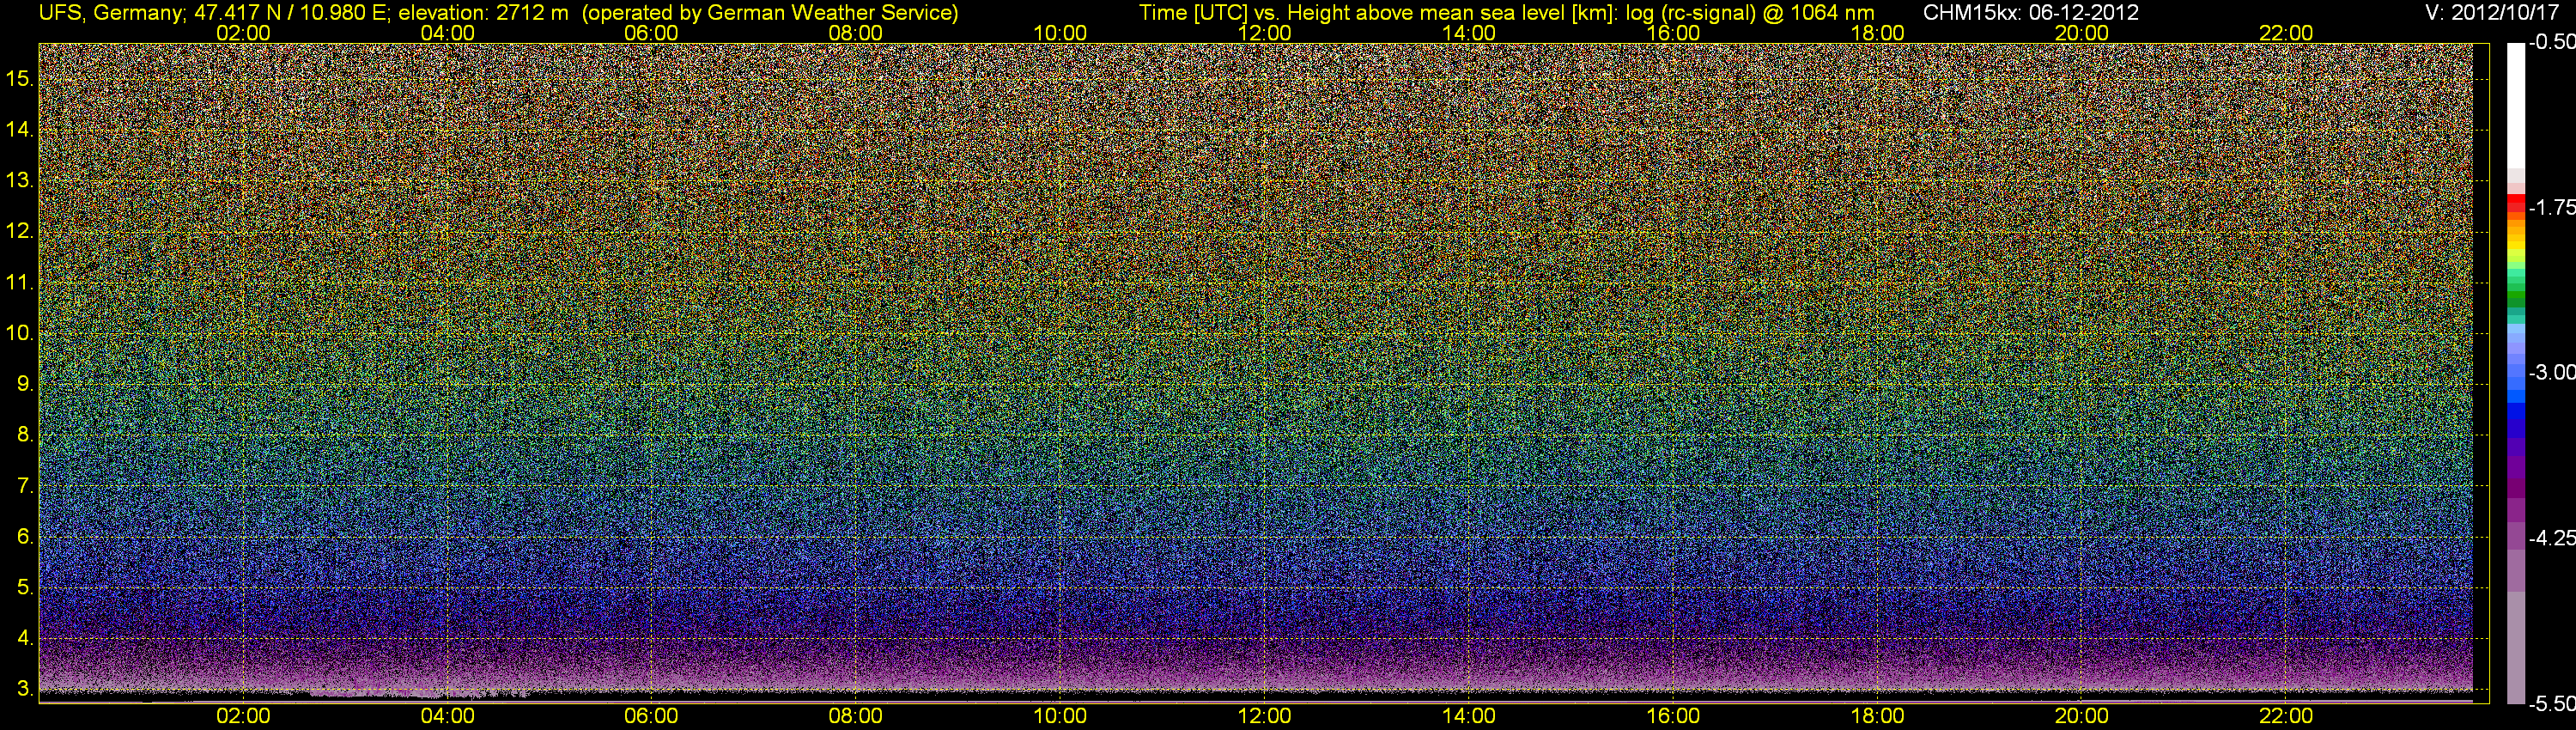The width and height of the screenshot is (2576, 730).
Task: Click the 02:00 label on the top time axis
Action: [x=243, y=33]
